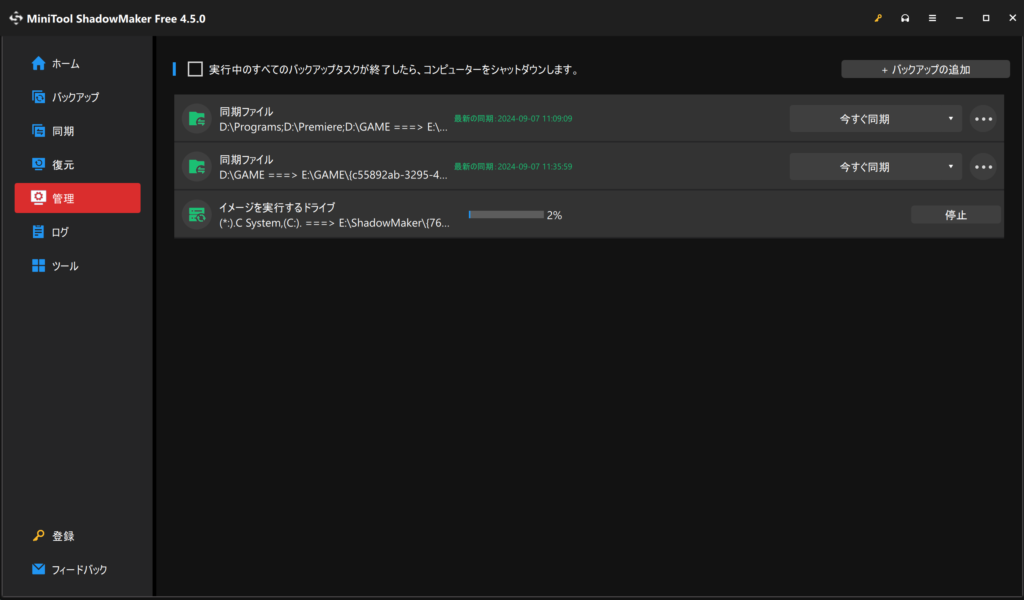Viewport: 1024px width, 600px height.
Task: Switch to the 同期 page
Action: [x=78, y=131]
